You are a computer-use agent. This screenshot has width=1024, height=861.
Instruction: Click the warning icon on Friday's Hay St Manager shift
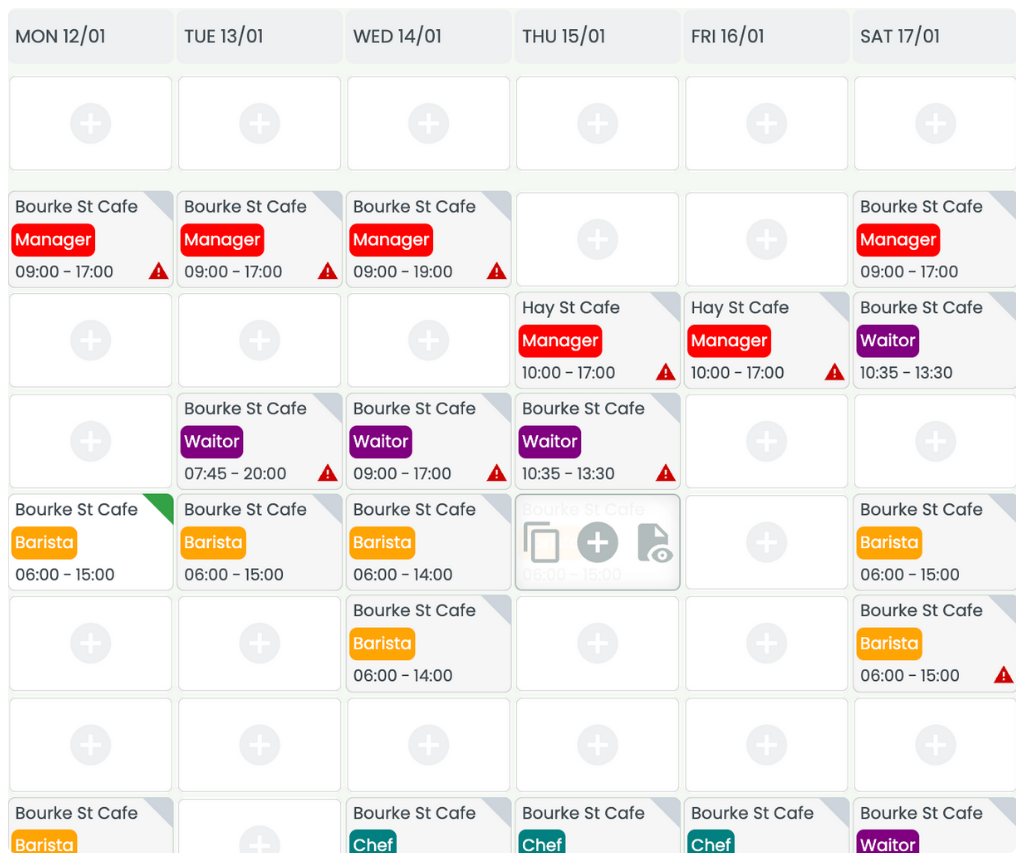pos(835,372)
